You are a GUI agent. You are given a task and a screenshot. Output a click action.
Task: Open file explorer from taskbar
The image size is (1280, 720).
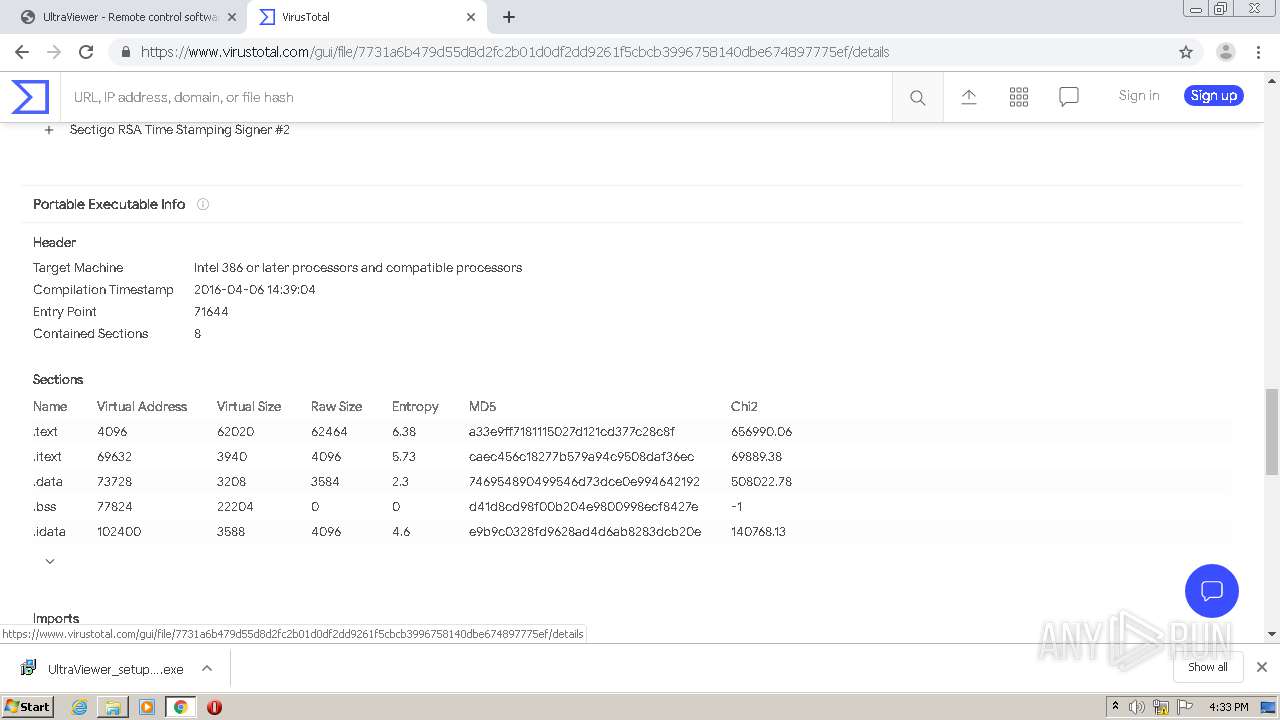click(113, 707)
